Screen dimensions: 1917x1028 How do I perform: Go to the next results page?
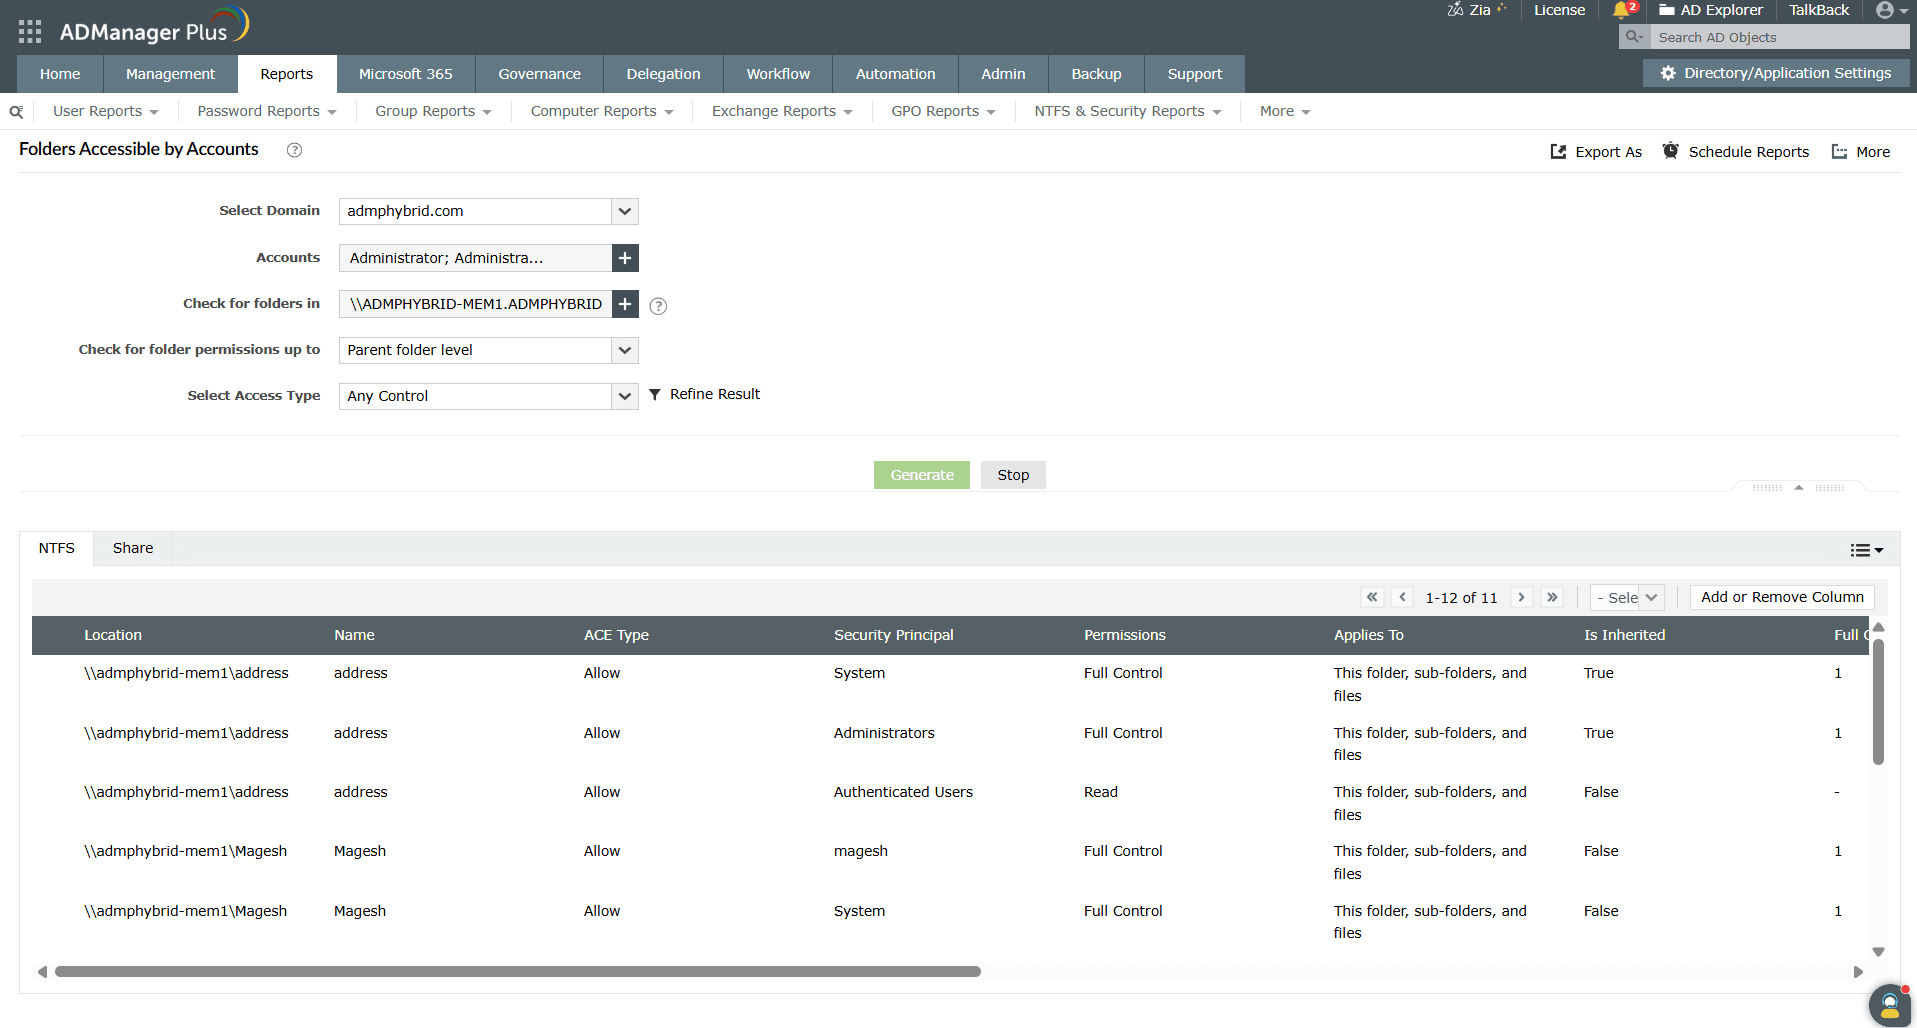coord(1521,597)
